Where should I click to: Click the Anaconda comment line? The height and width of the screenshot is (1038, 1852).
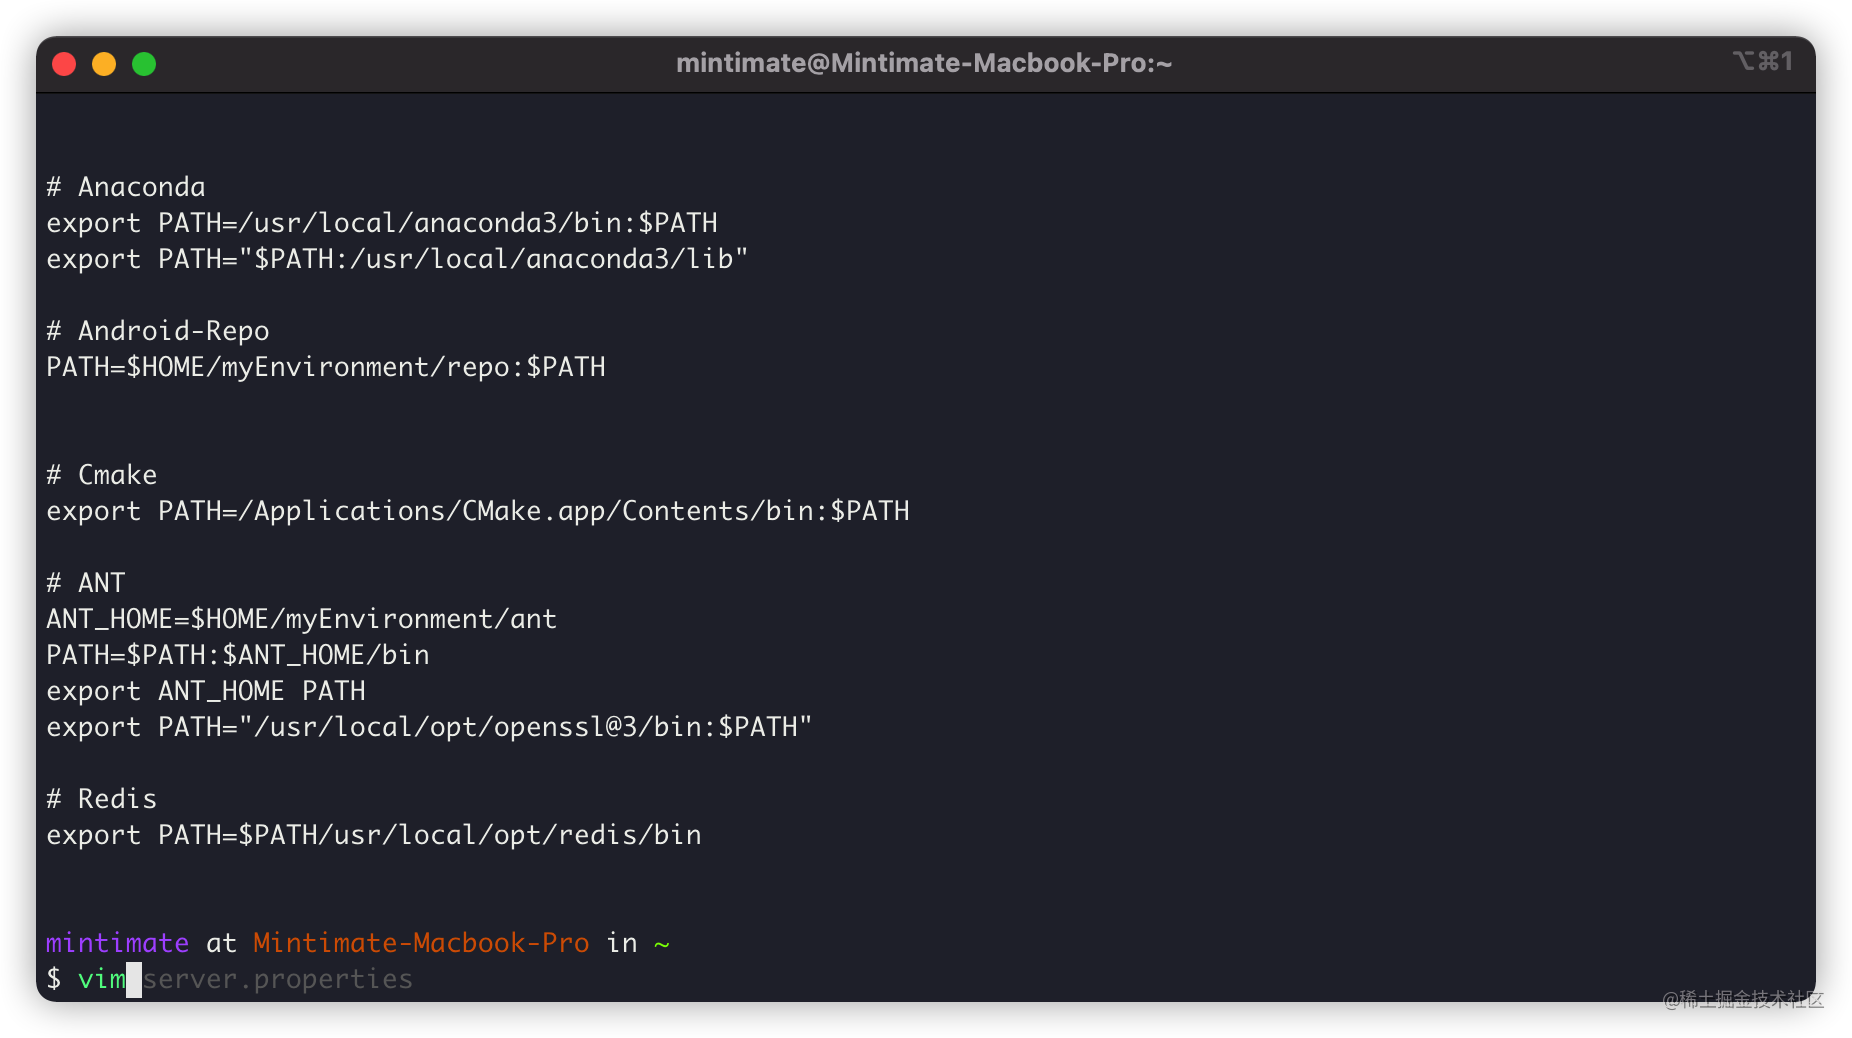click(125, 186)
